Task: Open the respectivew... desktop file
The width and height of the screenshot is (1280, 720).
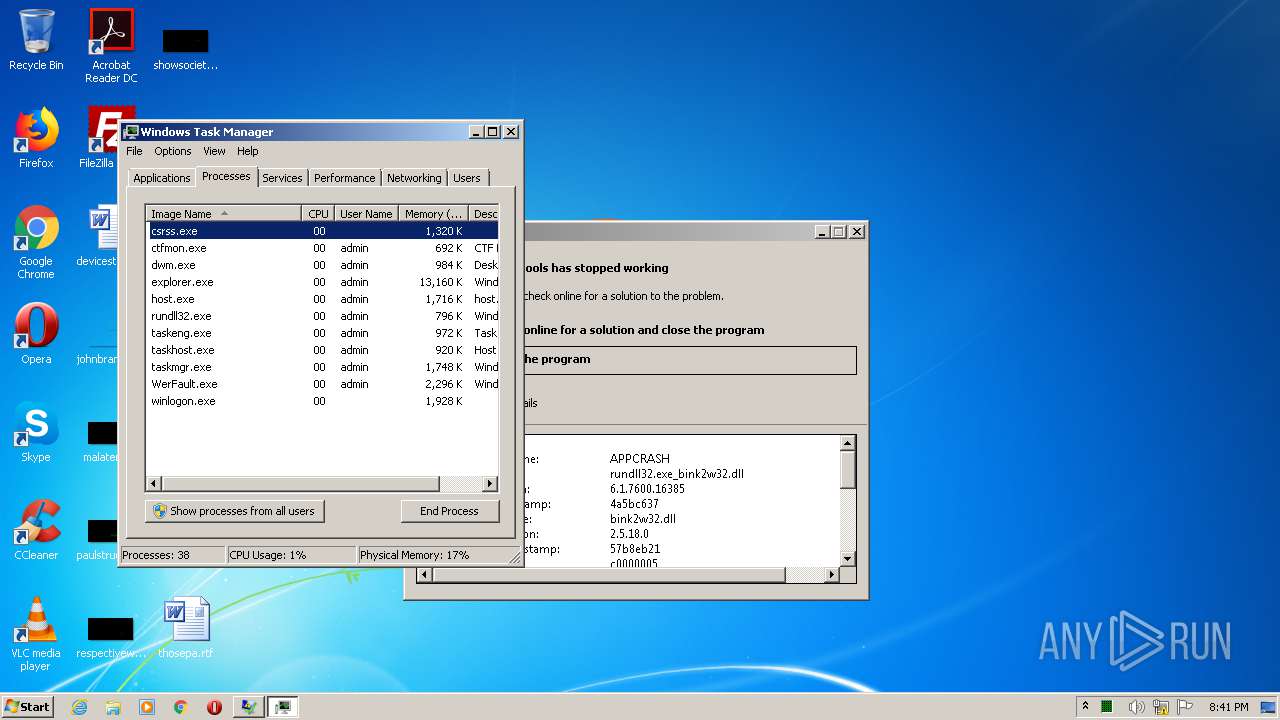Action: 111,638
